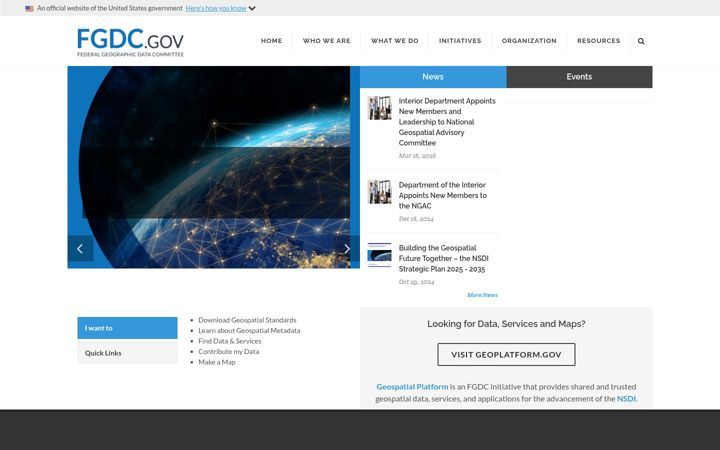720x450 pixels.
Task: Click Find Data & Services link
Action: 230,341
